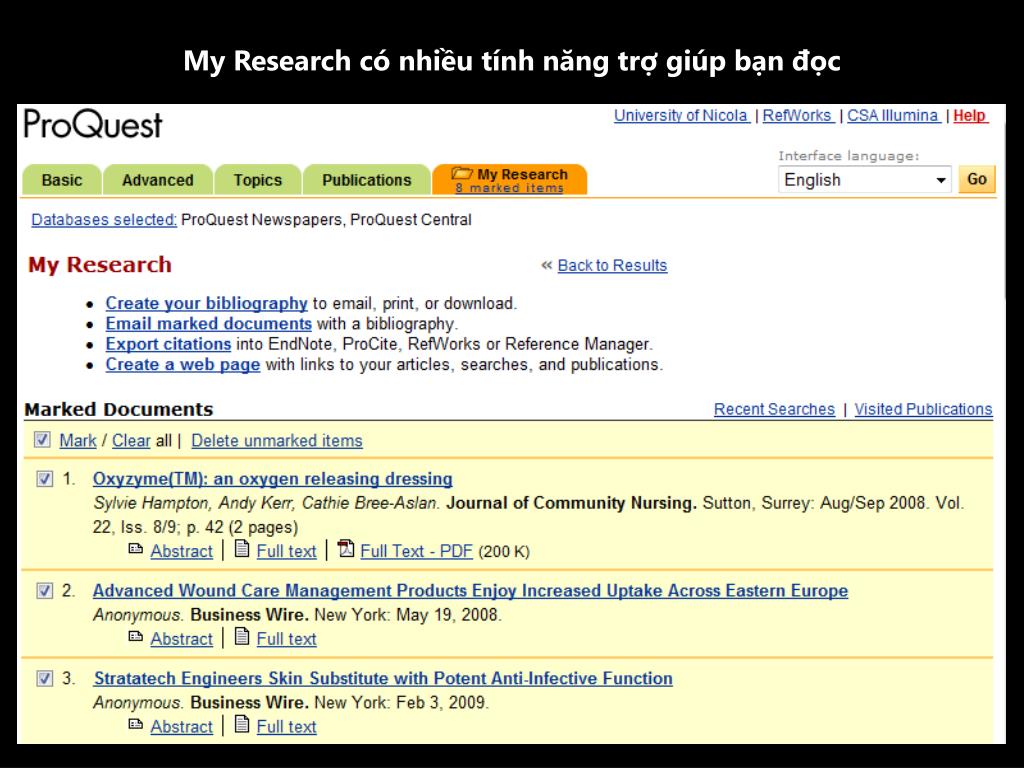Open Visited Publications
Viewport: 1024px width, 768px height.
[x=923, y=409]
